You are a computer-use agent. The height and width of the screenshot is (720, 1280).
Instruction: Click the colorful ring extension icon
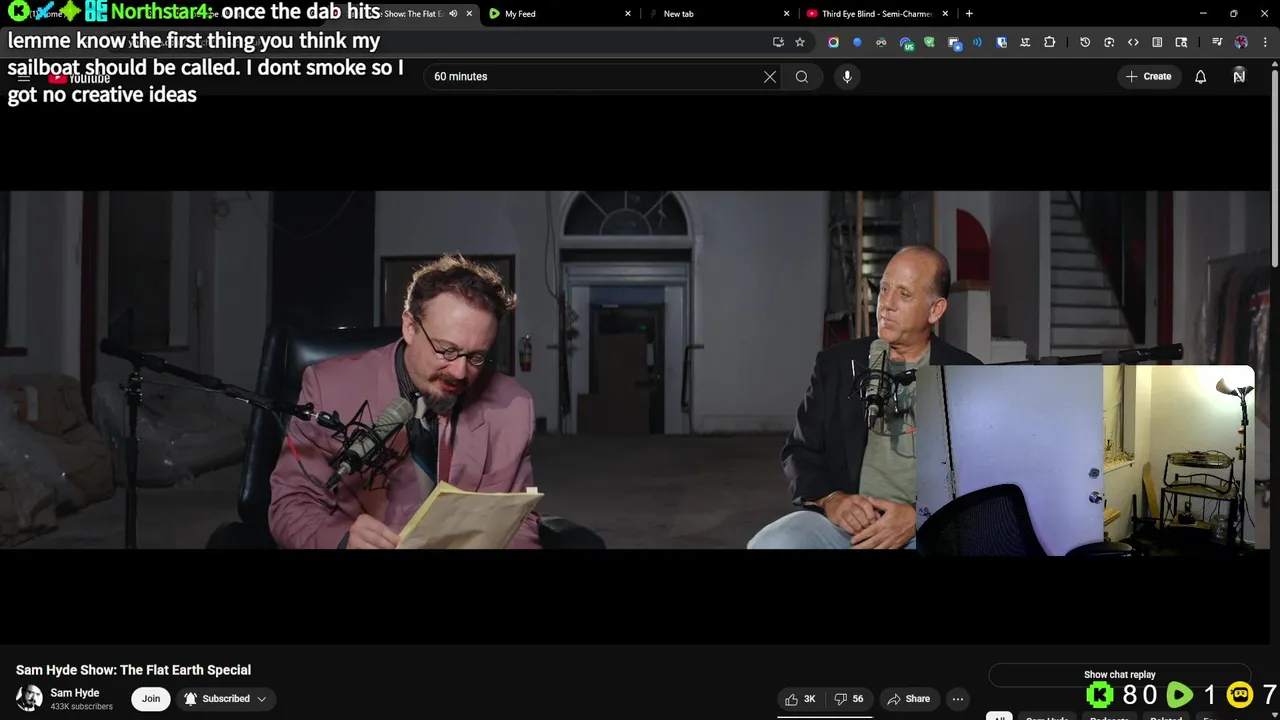click(833, 42)
